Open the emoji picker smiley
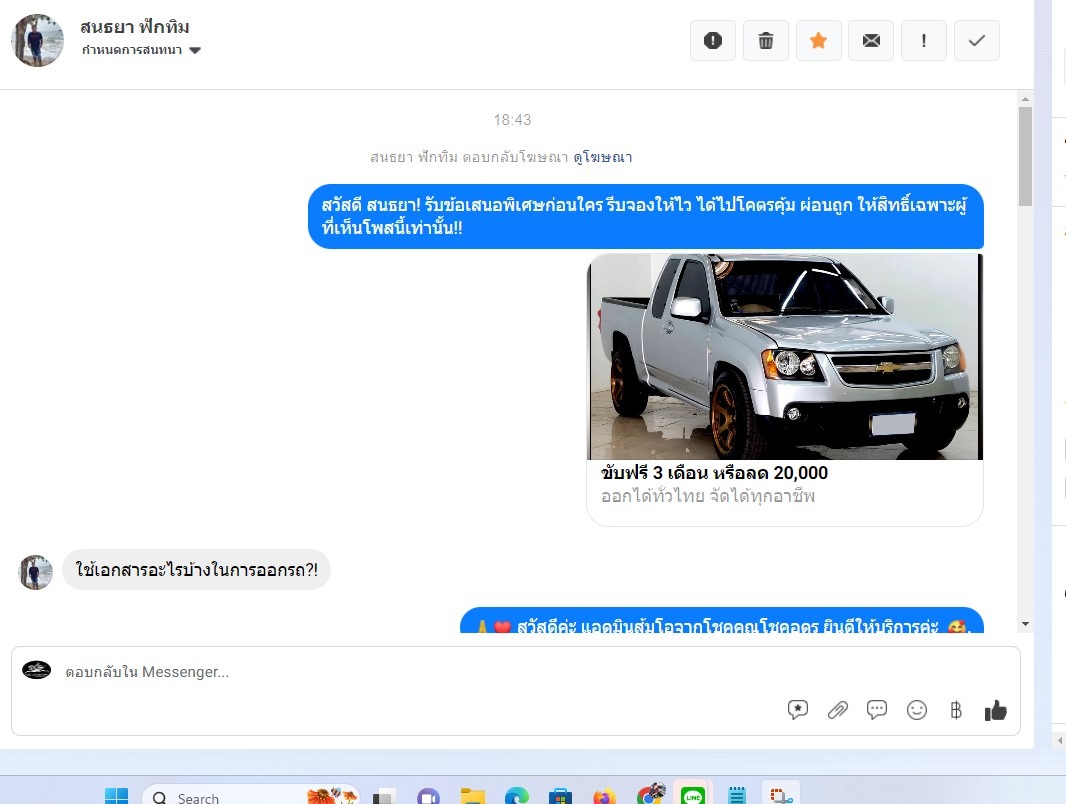Viewport: 1066px width, 804px height. [x=917, y=710]
